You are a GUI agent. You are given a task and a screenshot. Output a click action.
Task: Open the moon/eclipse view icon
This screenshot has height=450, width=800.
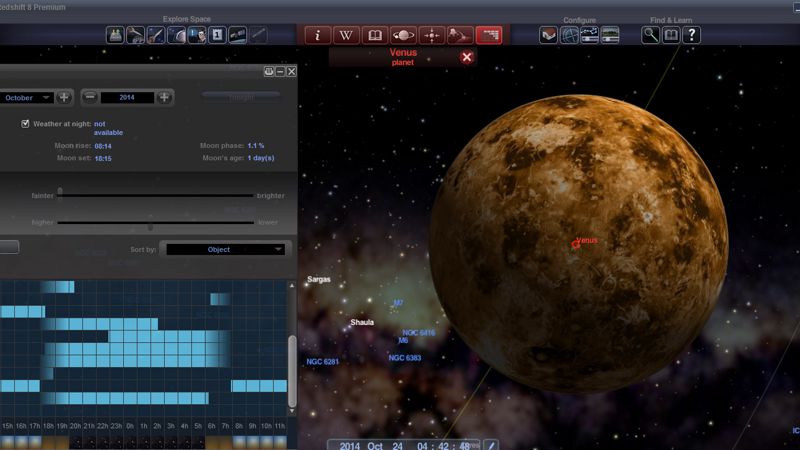177,35
